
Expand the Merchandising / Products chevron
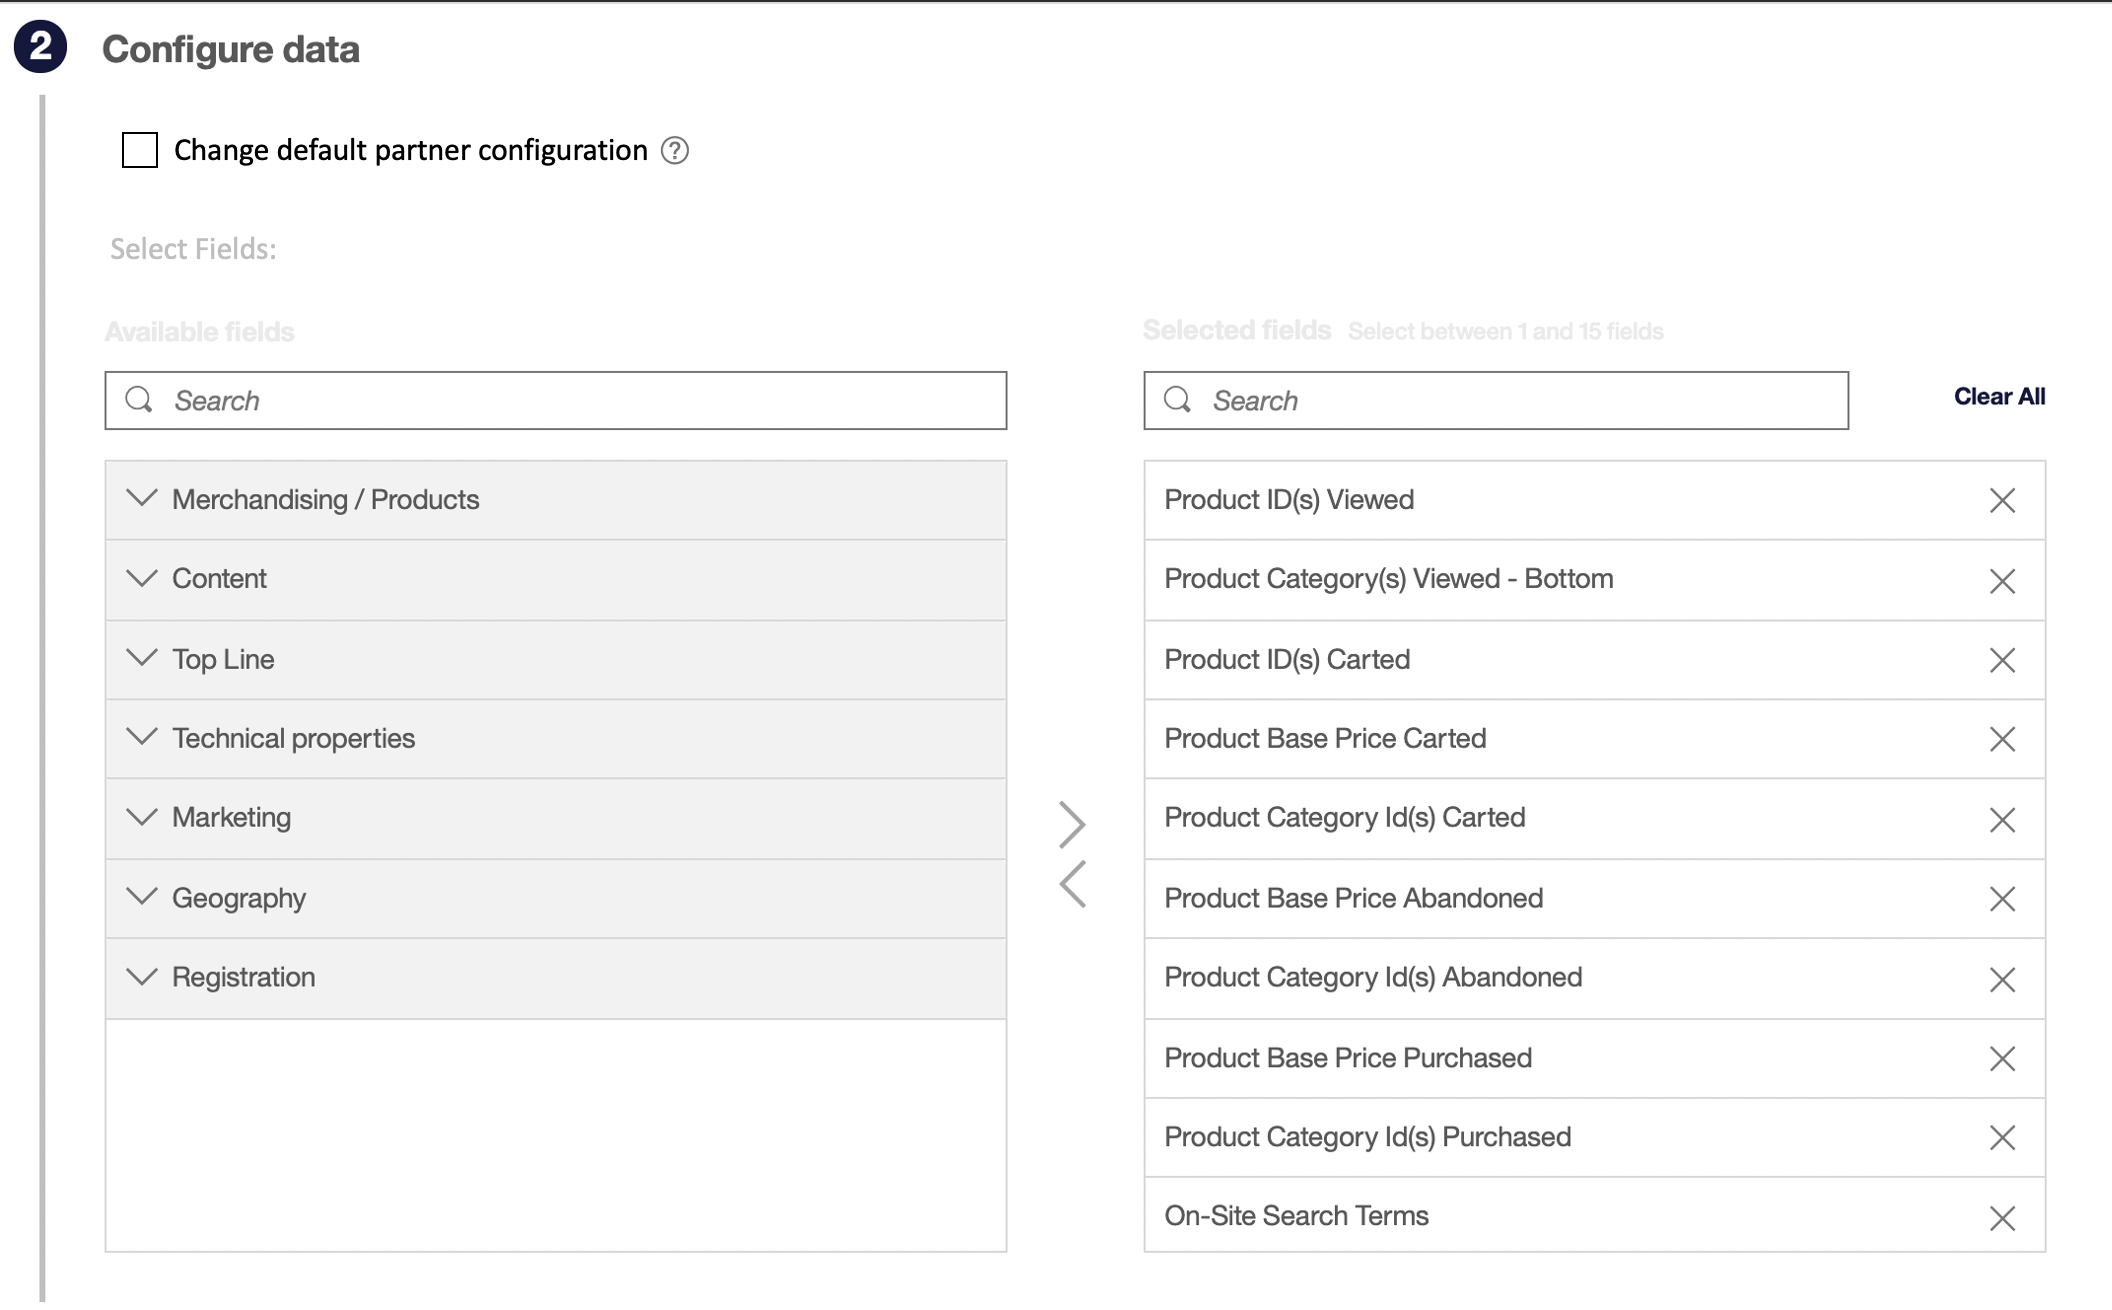(142, 498)
